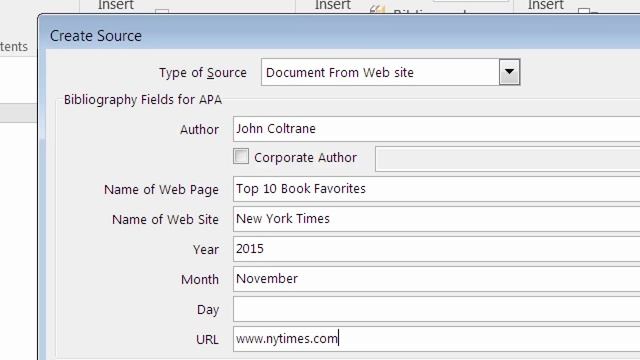The height and width of the screenshot is (360, 640).
Task: Click the Name of Web Page label
Action: pyautogui.click(x=162, y=190)
